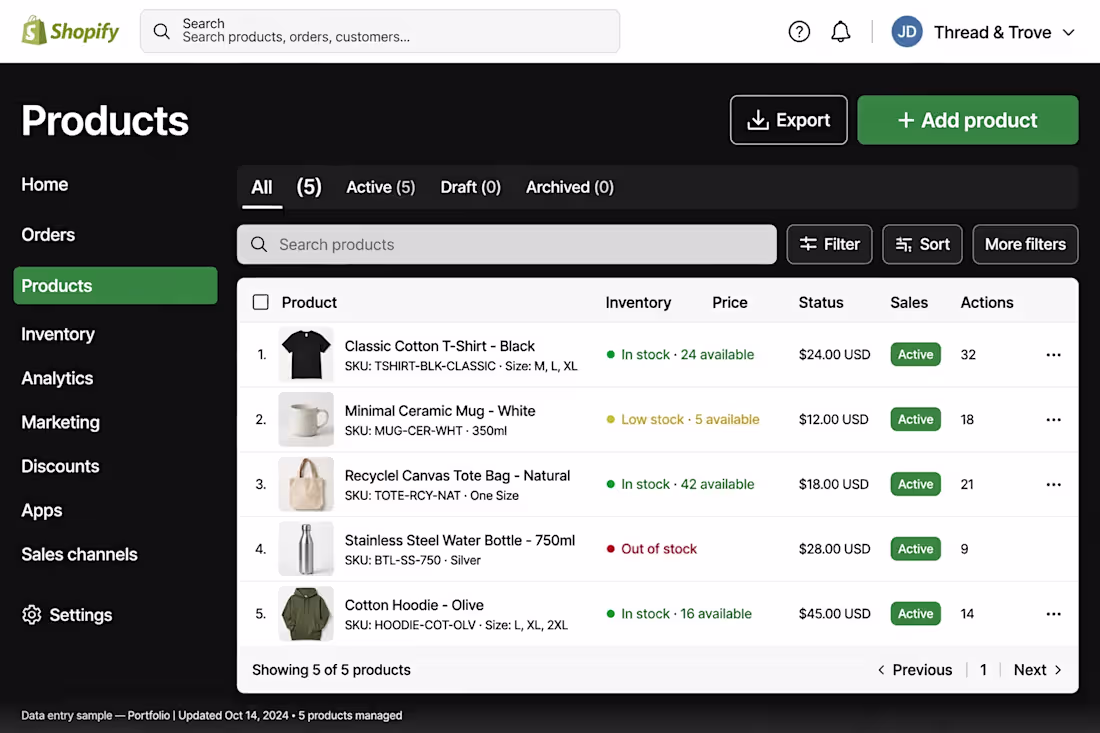The image size is (1100, 733).
Task: Click the Shopify logo
Action: click(70, 31)
